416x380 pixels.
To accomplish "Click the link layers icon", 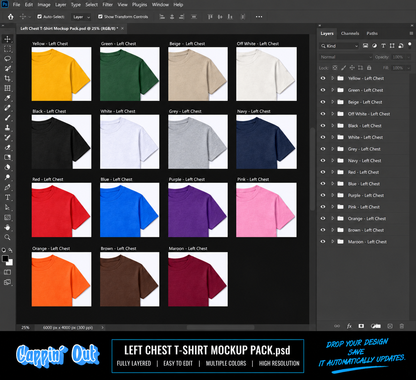I will click(x=337, y=326).
